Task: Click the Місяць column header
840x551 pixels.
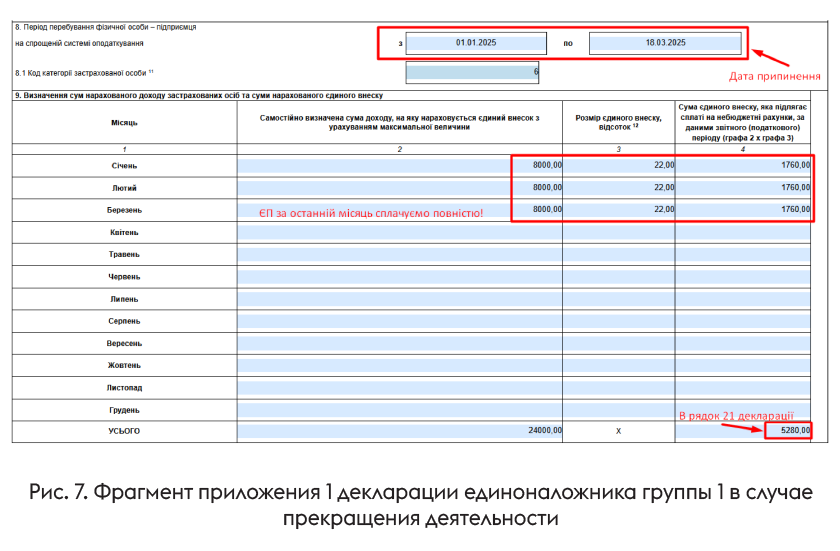Action: click(124, 122)
